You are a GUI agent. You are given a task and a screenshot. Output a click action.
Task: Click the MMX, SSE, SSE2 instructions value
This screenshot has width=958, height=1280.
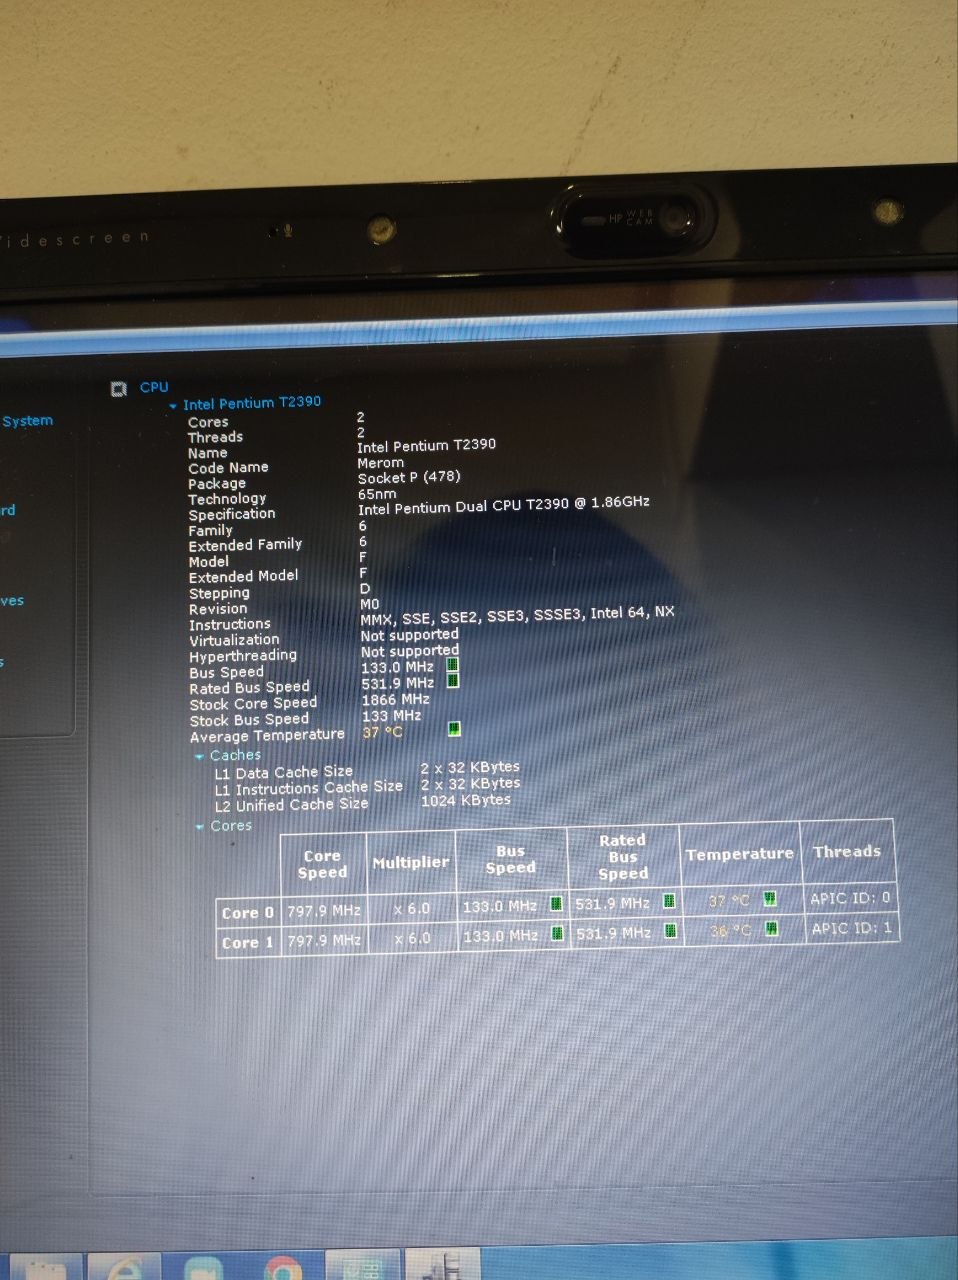[x=517, y=615]
